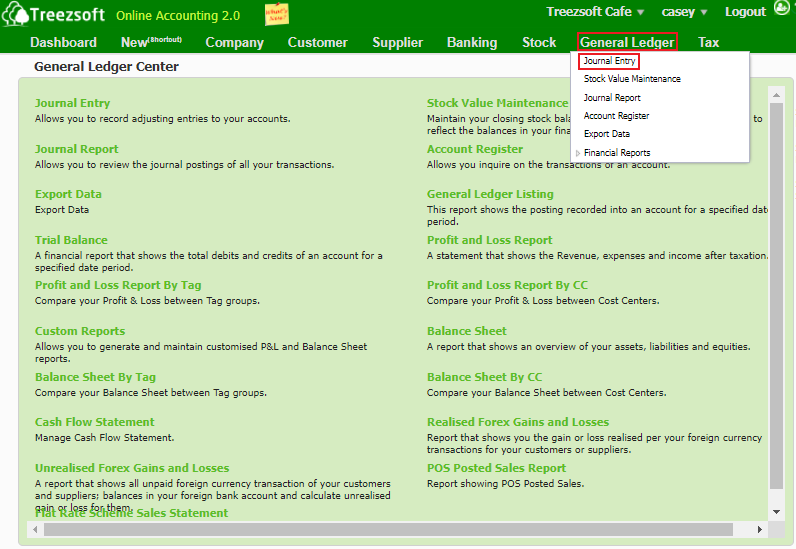The height and width of the screenshot is (549, 796).
Task: Open the Treezsoft Cafe company dropdown
Action: 595,12
